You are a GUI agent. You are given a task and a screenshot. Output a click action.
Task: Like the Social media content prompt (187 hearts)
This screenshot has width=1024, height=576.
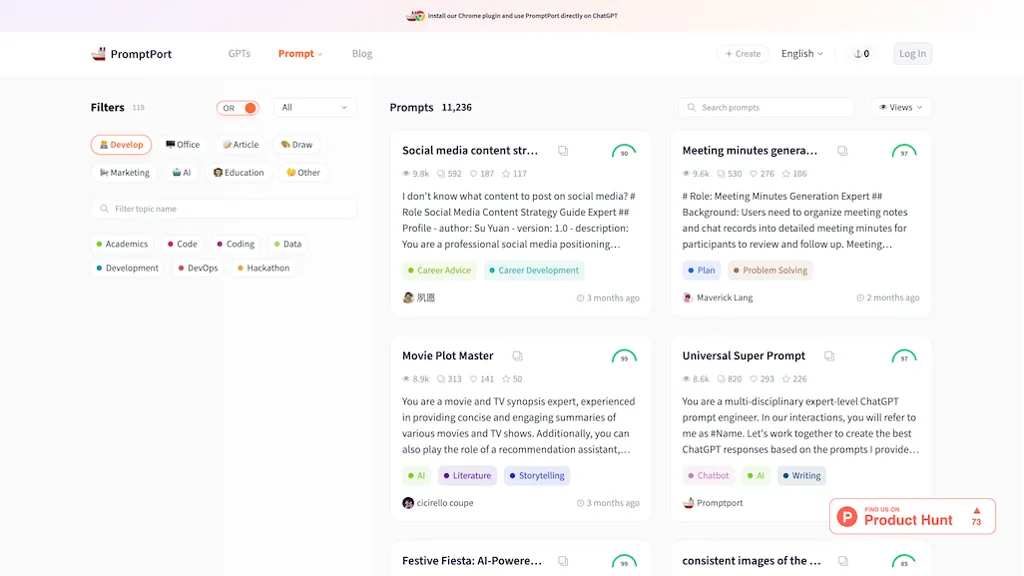click(x=473, y=174)
